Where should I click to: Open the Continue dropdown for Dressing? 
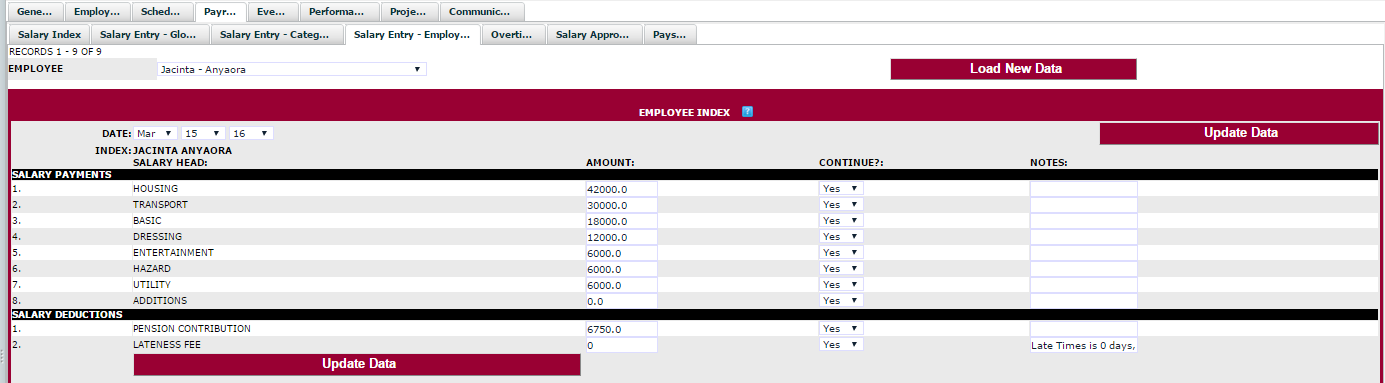point(841,237)
